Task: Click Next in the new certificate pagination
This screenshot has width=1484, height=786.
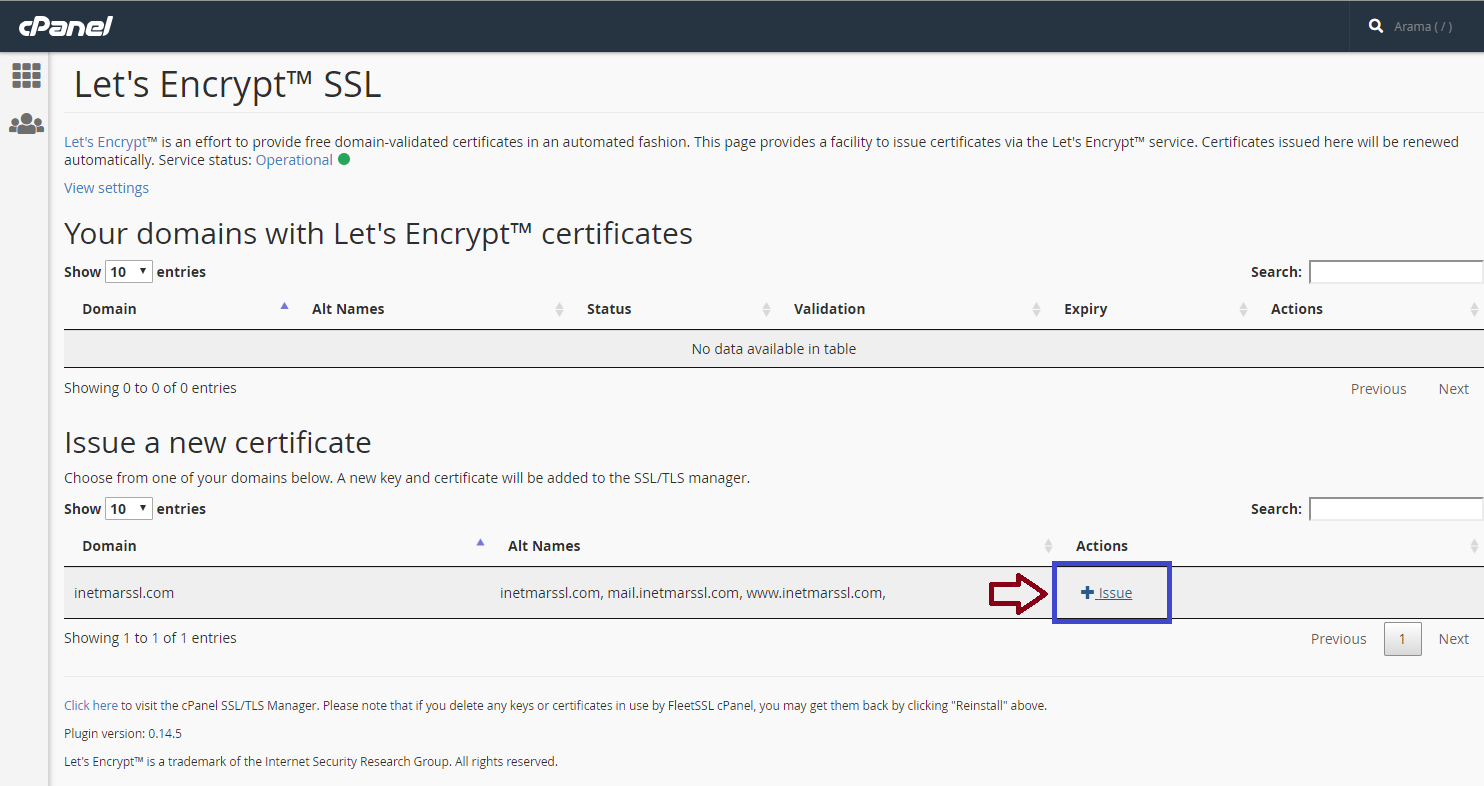Action: pyautogui.click(x=1453, y=639)
